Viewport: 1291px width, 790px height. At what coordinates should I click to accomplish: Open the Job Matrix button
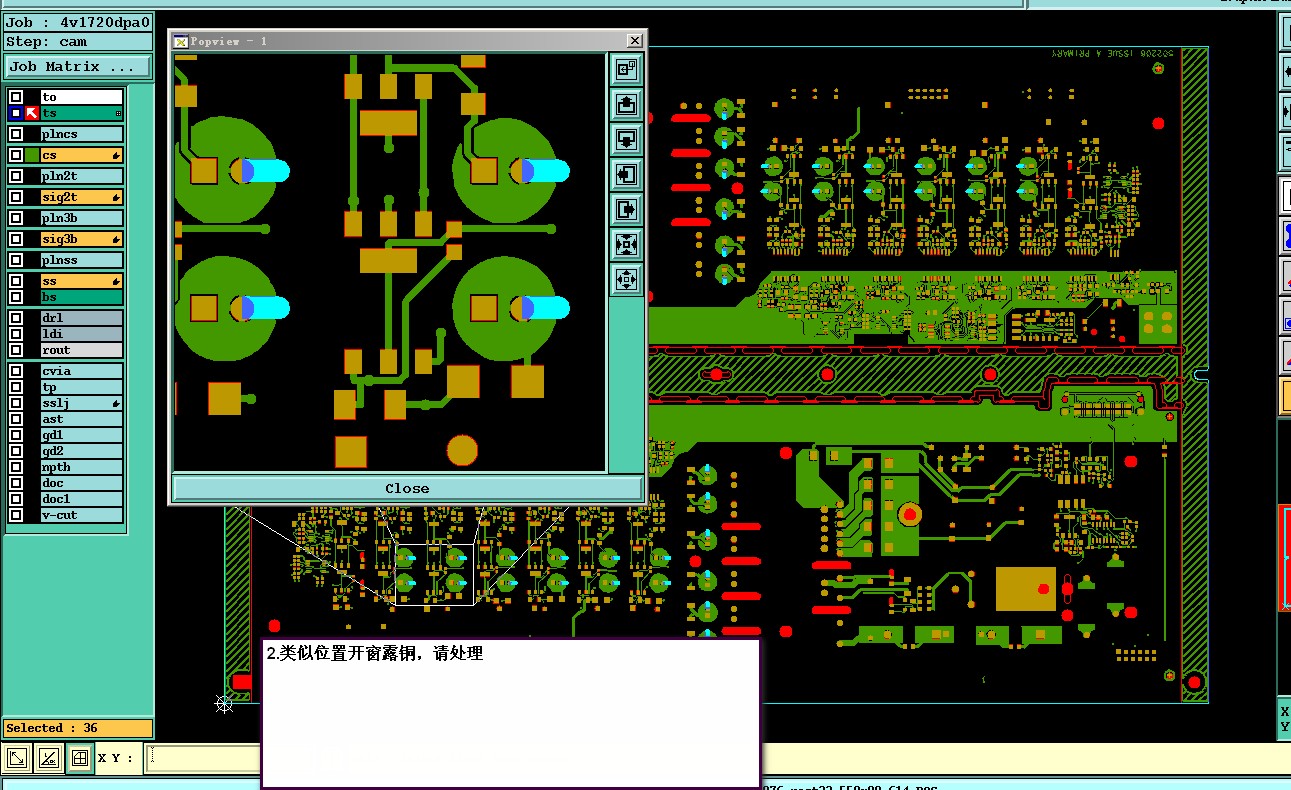pyautogui.click(x=78, y=67)
